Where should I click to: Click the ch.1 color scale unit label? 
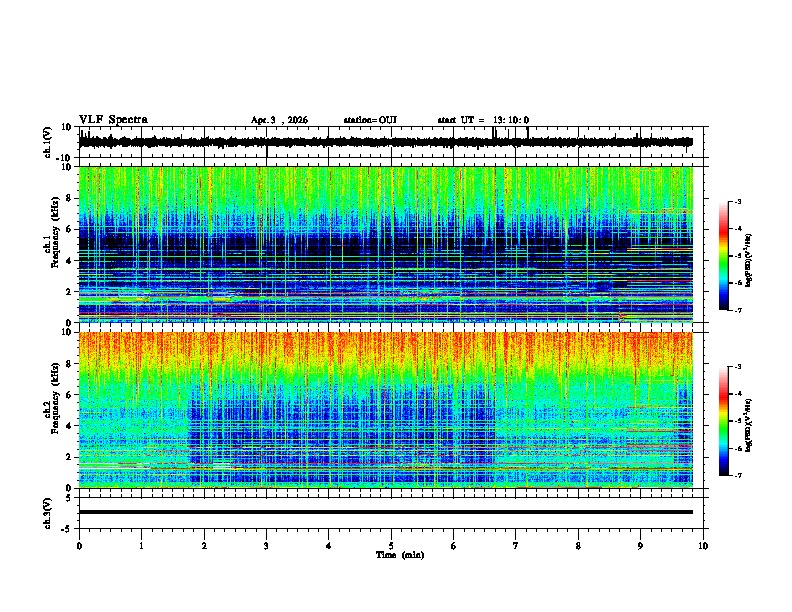pos(749,261)
